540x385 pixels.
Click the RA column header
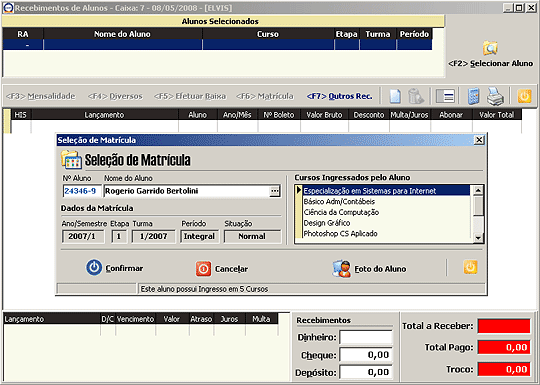pos(23,34)
